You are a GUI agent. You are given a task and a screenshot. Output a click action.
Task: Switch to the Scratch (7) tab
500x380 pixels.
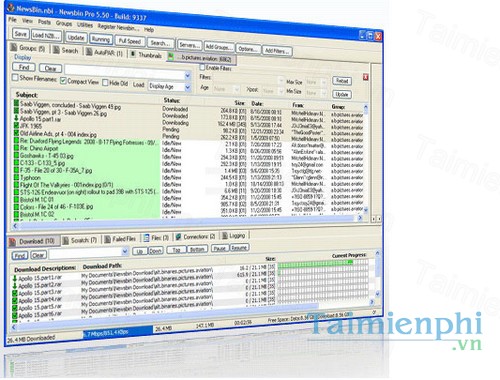[80, 240]
